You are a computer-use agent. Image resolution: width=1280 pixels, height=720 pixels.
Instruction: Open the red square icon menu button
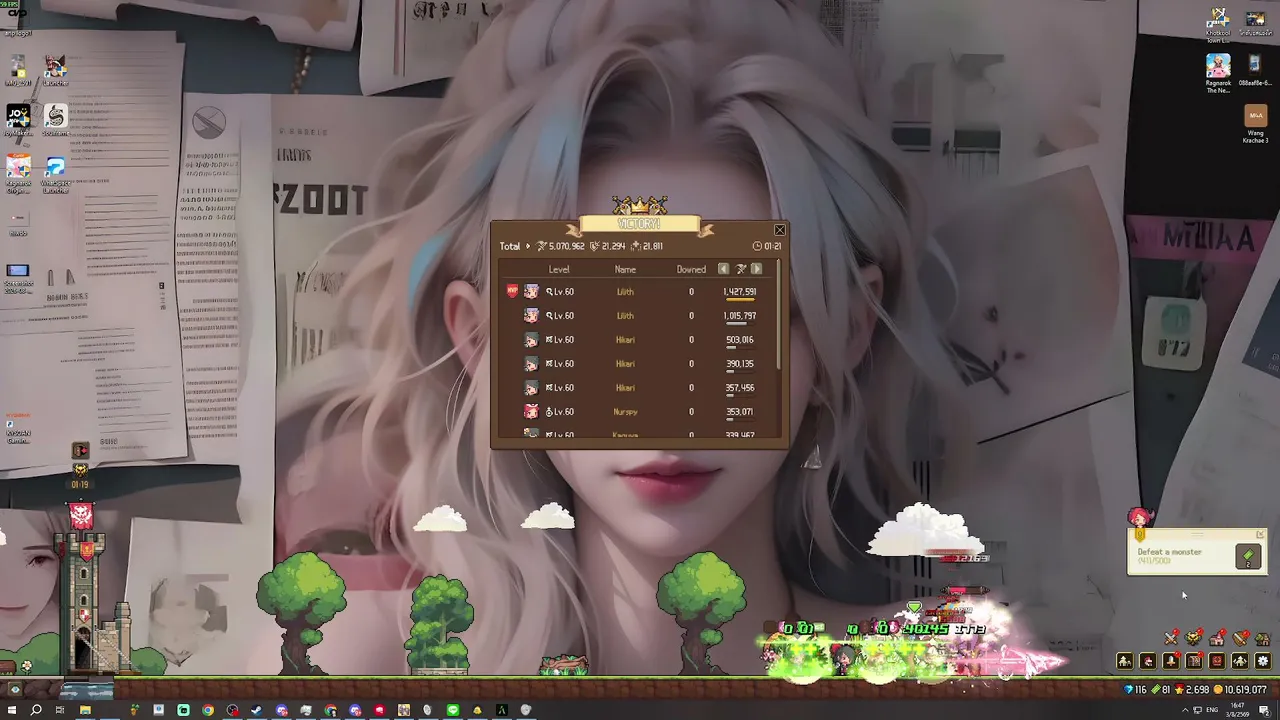1217,661
